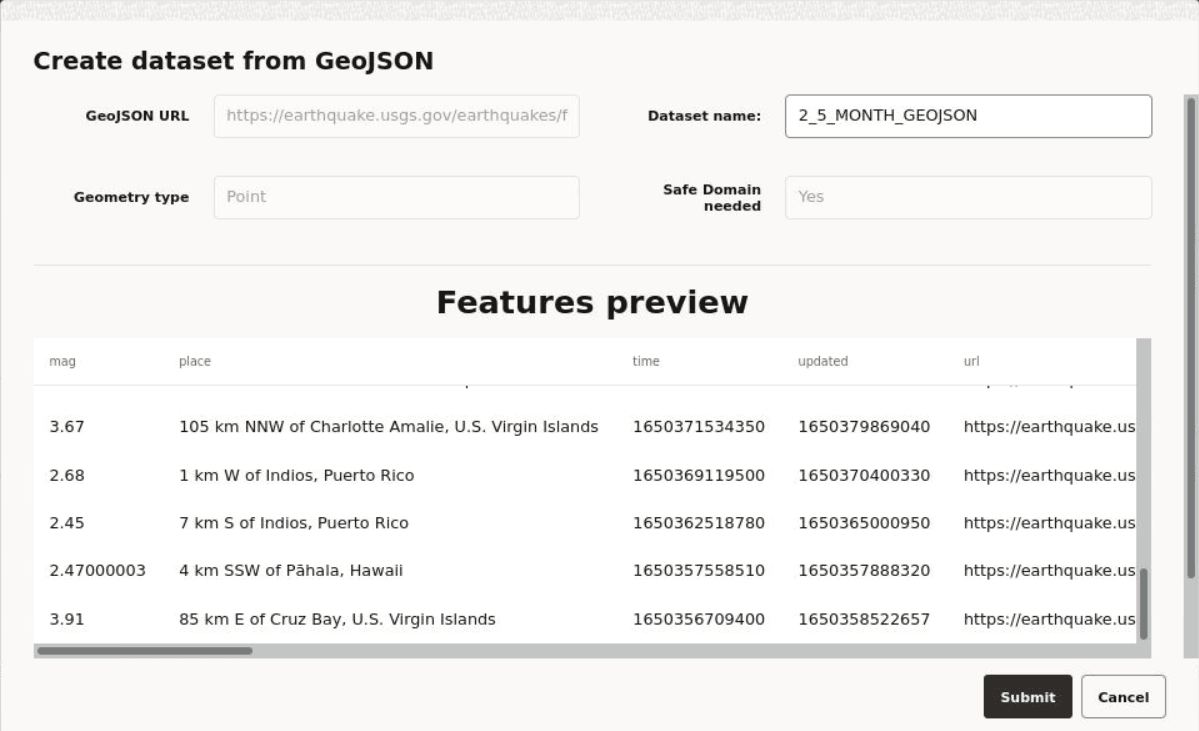The height and width of the screenshot is (731, 1199).
Task: Click the Geometry type field showing Point
Action: 396,197
